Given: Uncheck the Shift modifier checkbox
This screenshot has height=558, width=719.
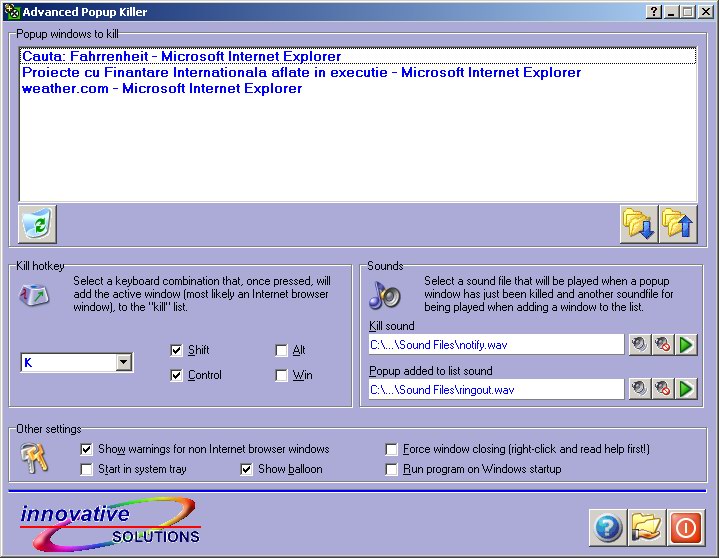Looking at the screenshot, I should click(177, 350).
